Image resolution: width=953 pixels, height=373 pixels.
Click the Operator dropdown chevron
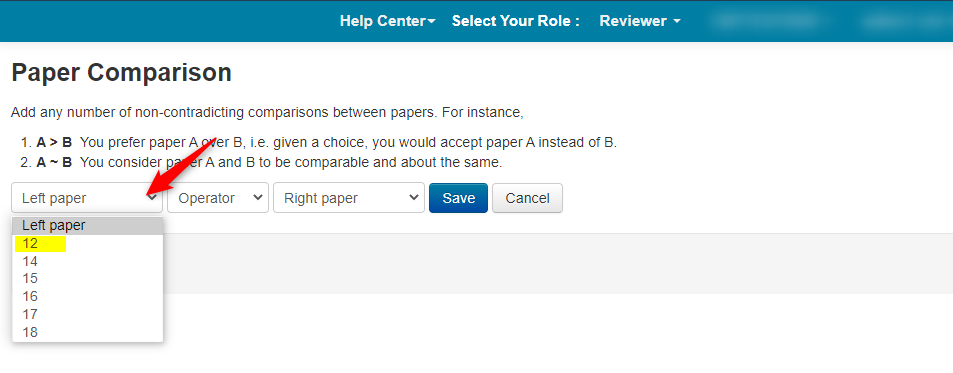click(258, 198)
